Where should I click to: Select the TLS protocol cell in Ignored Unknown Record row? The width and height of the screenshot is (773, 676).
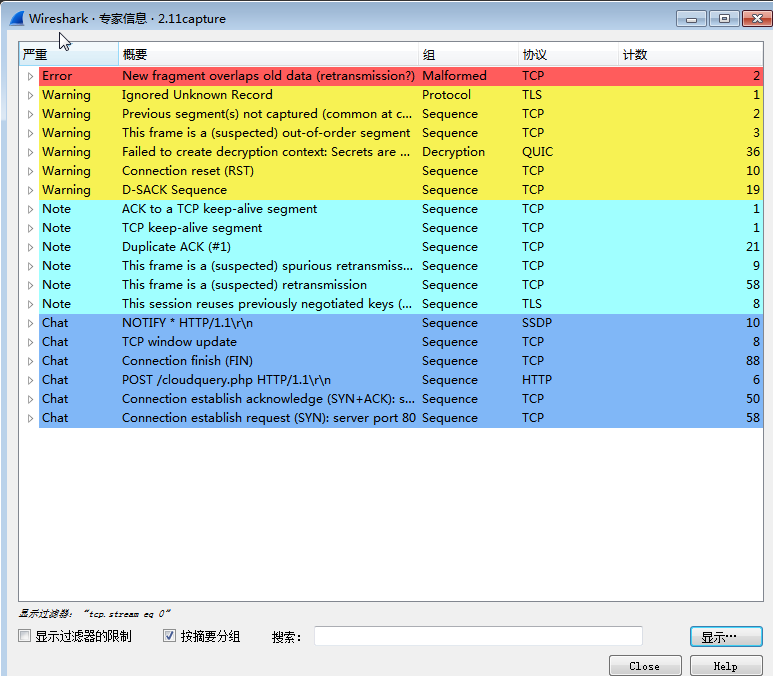532,95
